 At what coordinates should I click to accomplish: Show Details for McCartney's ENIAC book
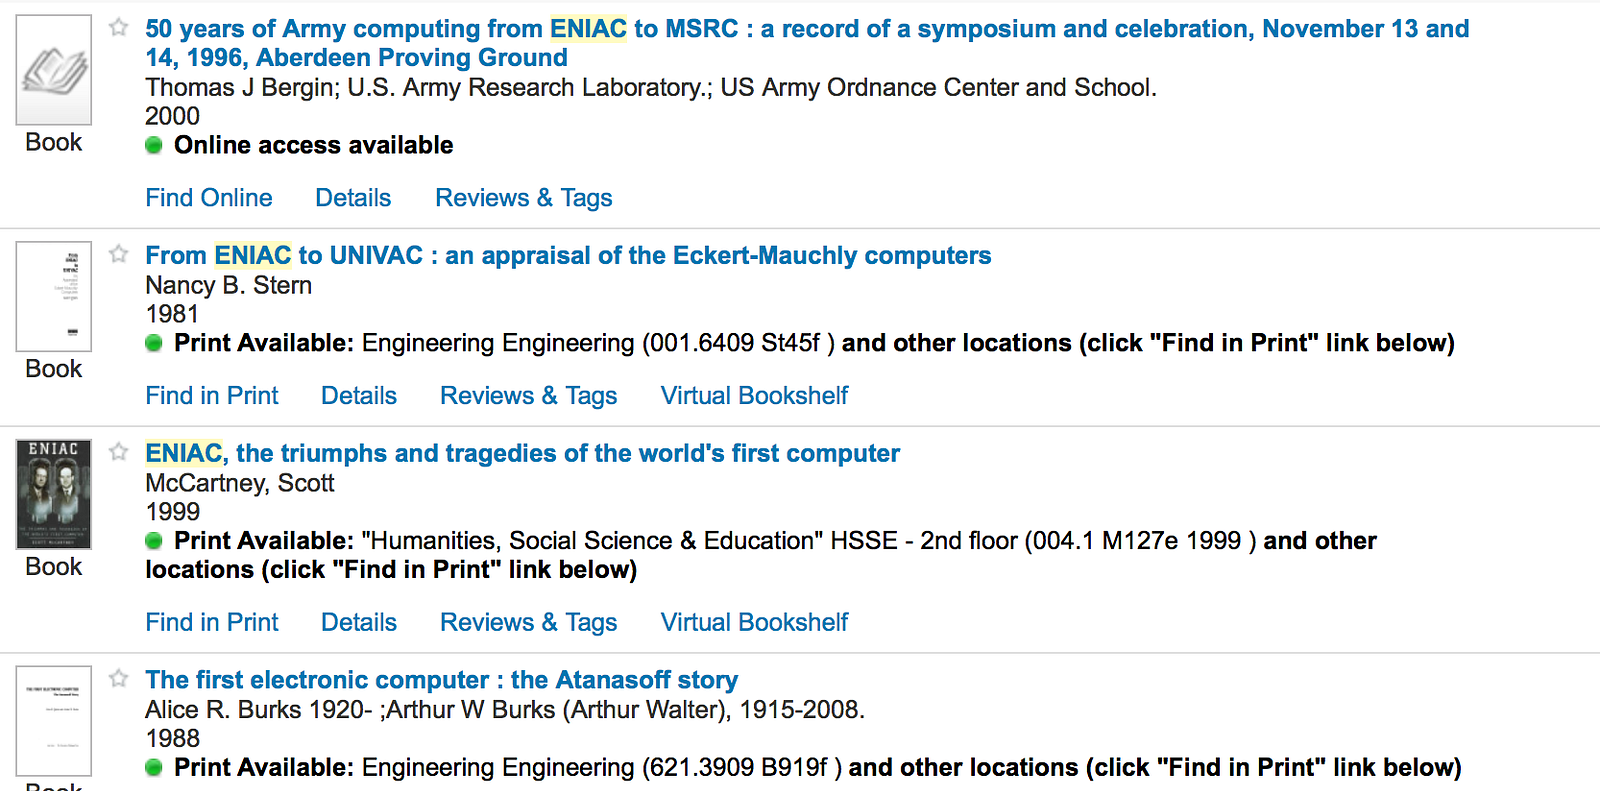click(359, 623)
